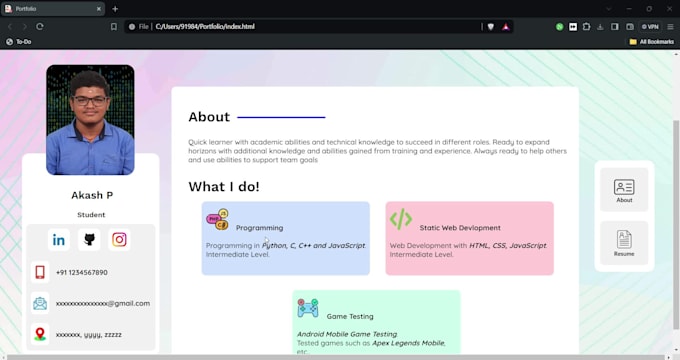
Task: Open the To-Do bookmark
Action: pyautogui.click(x=19, y=42)
